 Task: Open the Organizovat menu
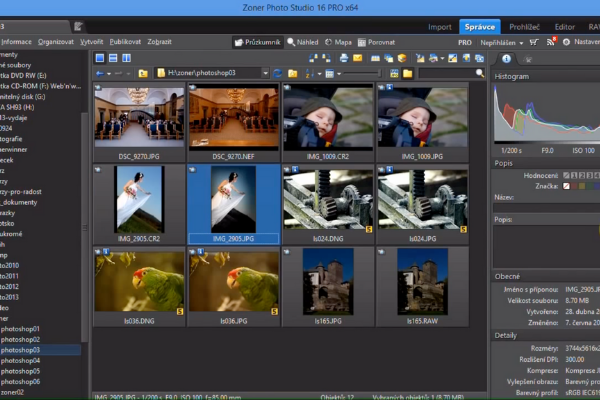tap(55, 42)
